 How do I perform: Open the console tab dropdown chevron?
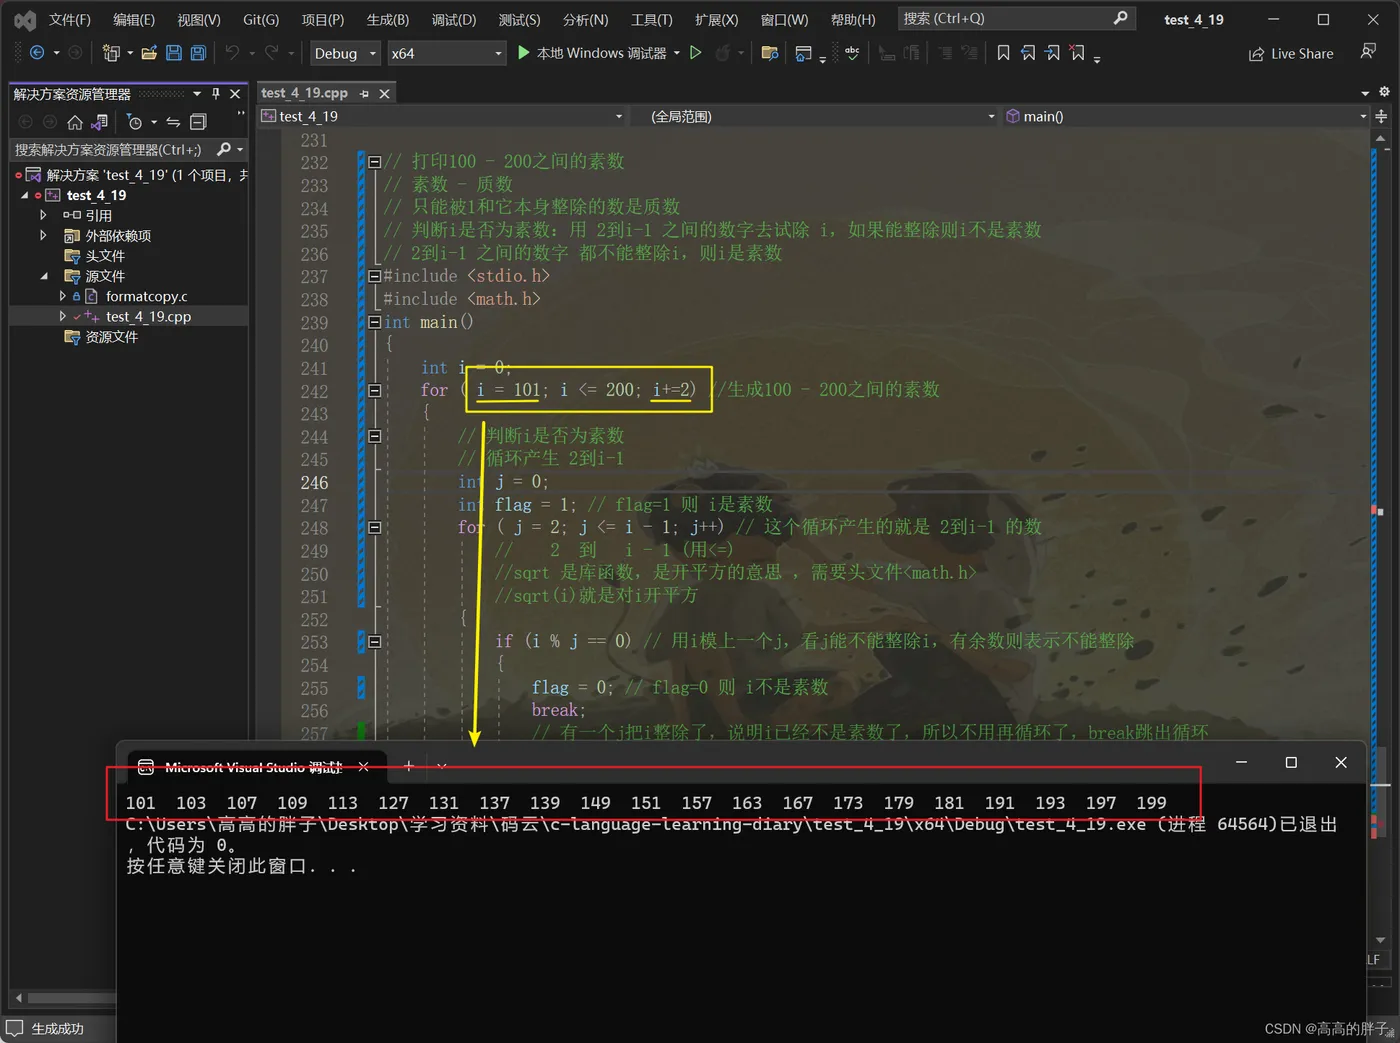point(441,766)
